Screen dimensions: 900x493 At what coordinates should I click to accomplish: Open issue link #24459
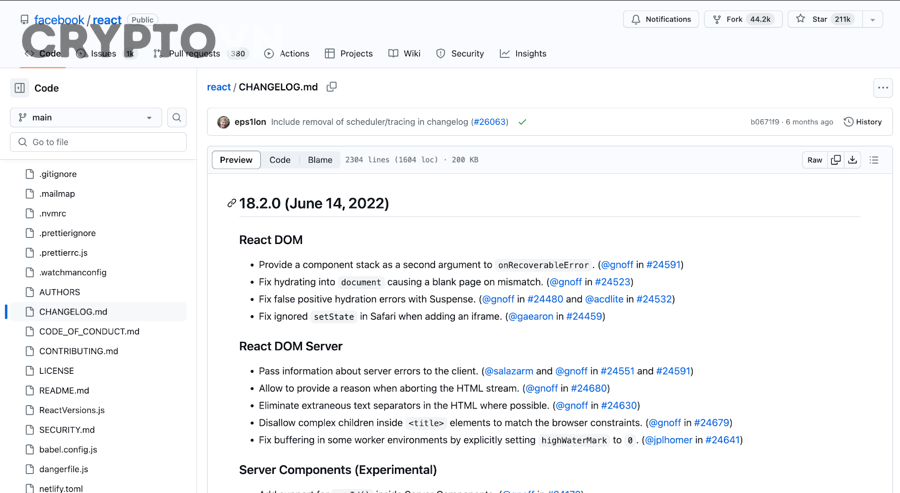tap(584, 316)
